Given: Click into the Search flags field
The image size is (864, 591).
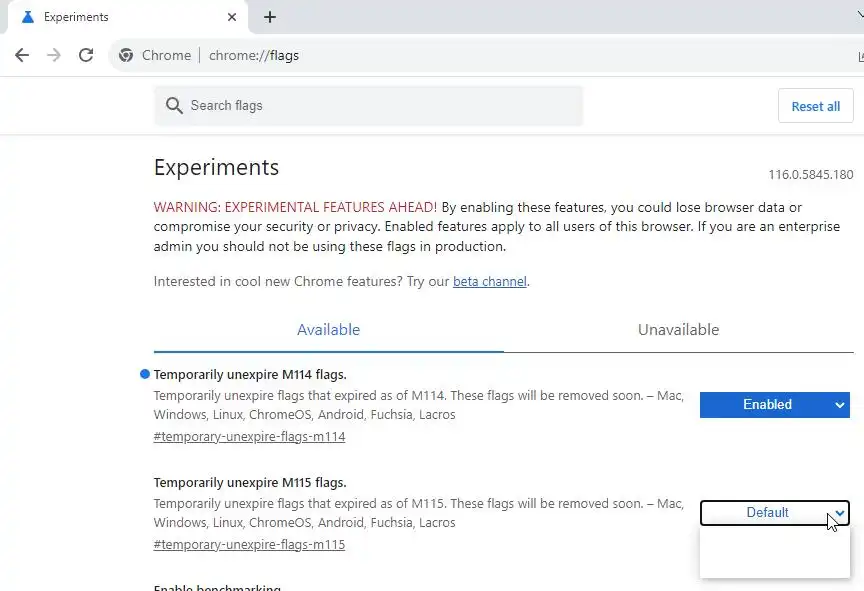Looking at the screenshot, I should (368, 106).
